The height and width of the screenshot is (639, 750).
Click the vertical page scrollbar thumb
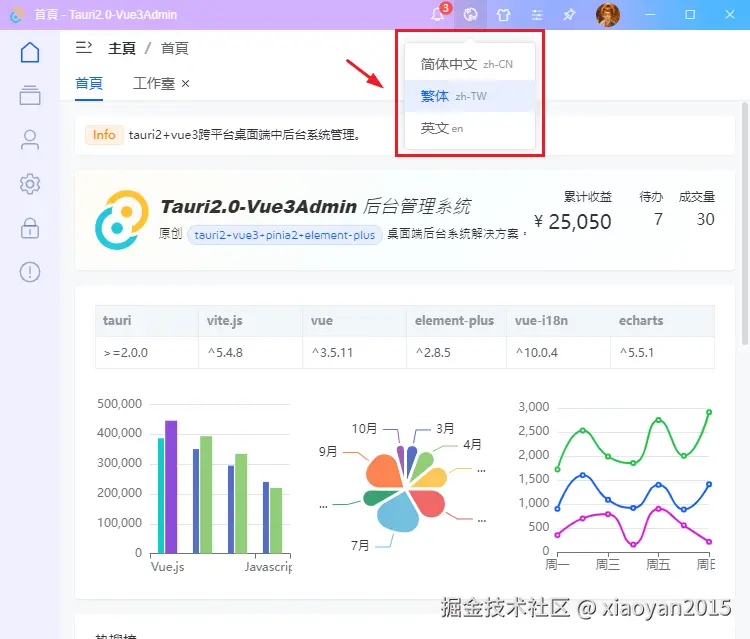coord(745,223)
